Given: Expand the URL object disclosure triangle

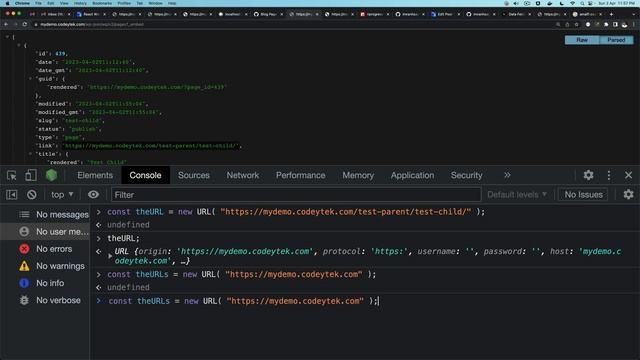Looking at the screenshot, I should click(110, 256).
